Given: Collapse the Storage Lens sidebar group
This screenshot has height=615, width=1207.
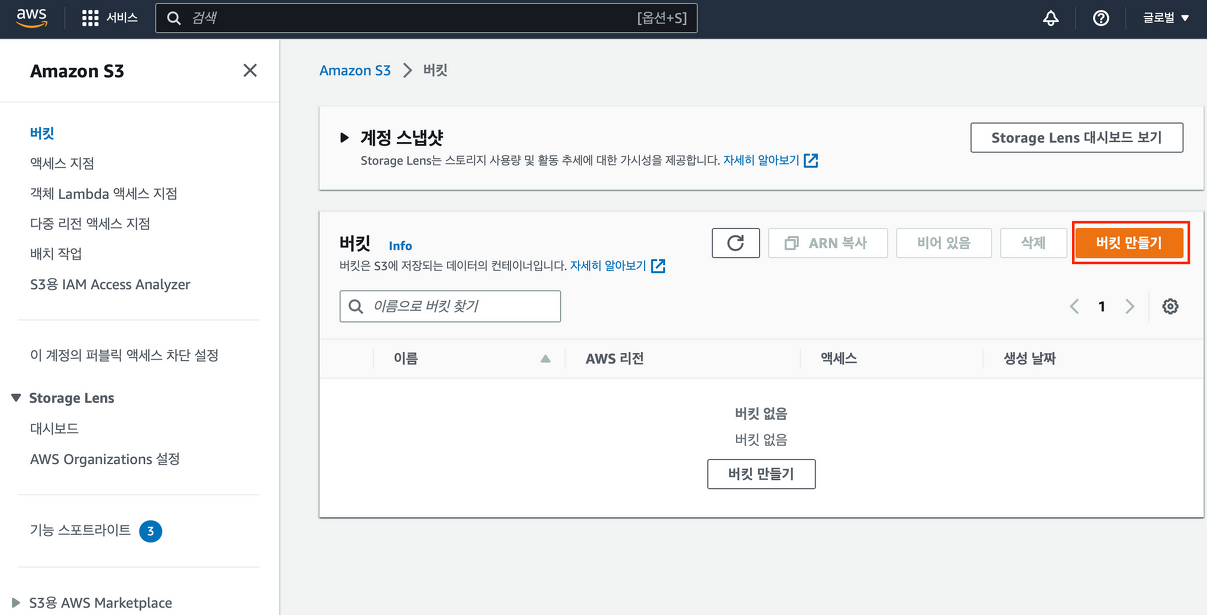Looking at the screenshot, I should click(16, 398).
